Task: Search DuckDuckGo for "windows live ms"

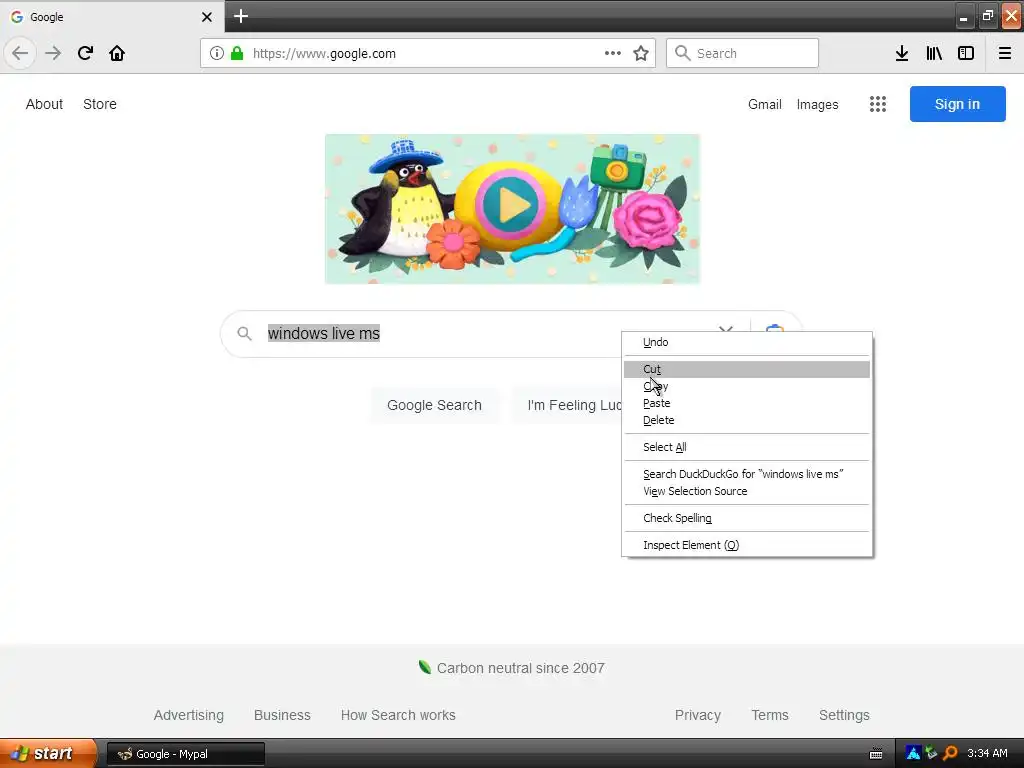Action: 746,474
